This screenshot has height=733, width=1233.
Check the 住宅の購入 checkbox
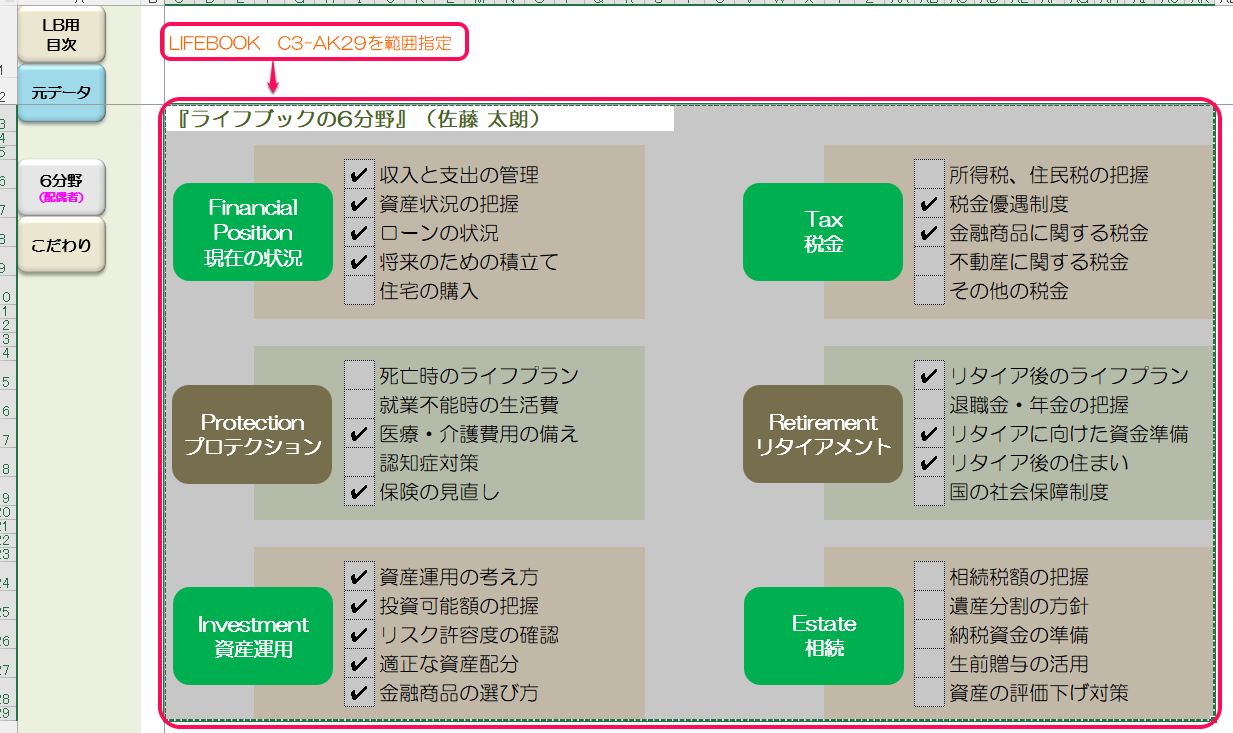(359, 291)
